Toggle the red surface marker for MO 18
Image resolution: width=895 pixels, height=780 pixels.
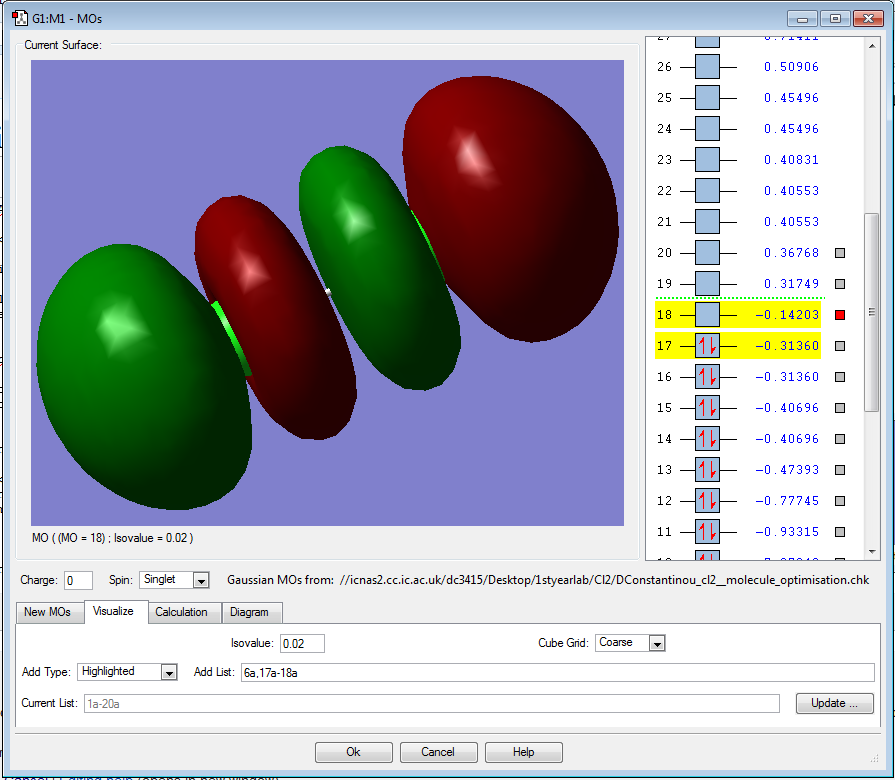[x=840, y=315]
